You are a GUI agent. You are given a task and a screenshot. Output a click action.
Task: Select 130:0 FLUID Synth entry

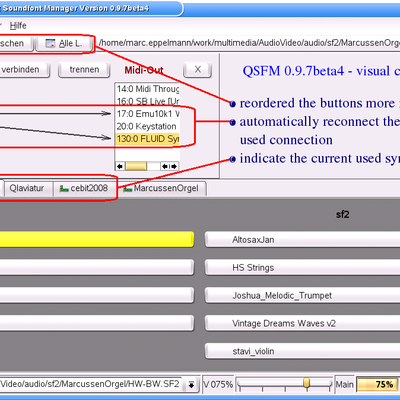point(147,139)
